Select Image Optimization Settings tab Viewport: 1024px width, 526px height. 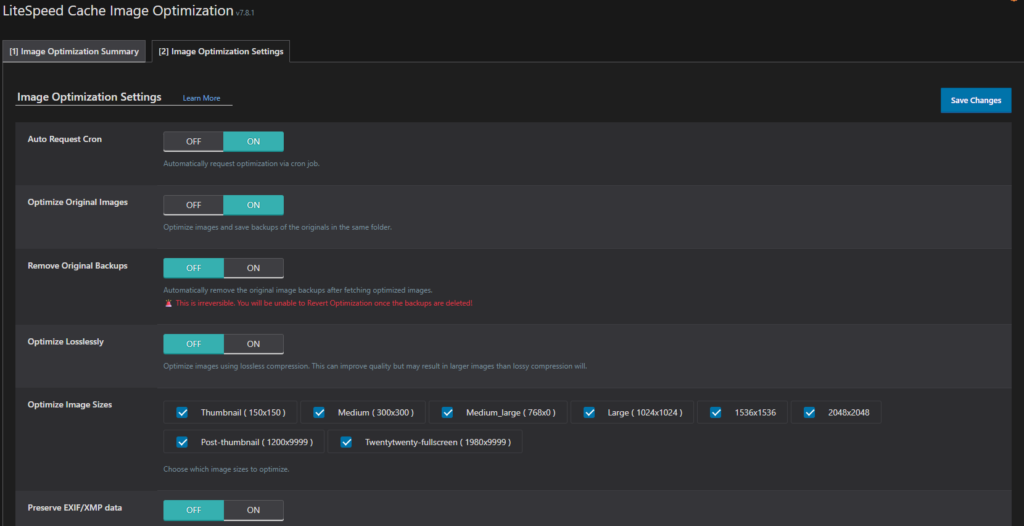pyautogui.click(x=221, y=52)
